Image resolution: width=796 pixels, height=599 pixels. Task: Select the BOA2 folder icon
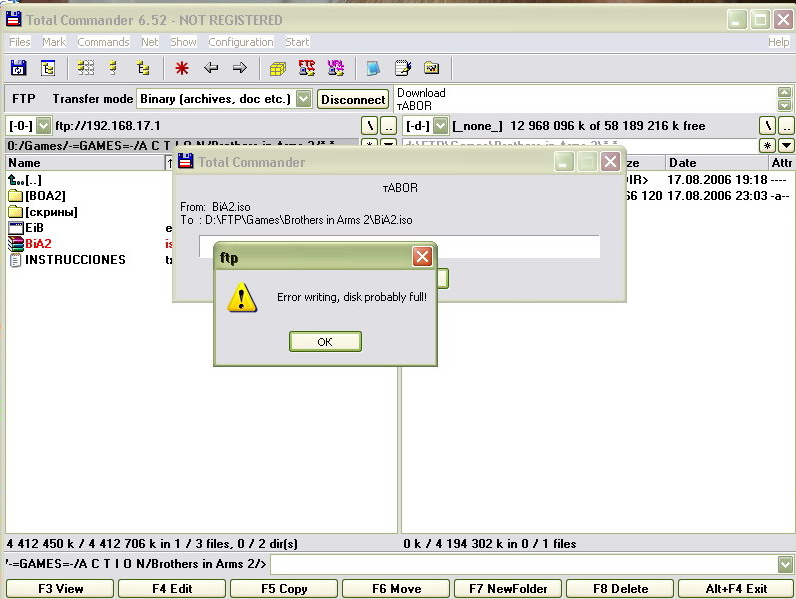16,195
